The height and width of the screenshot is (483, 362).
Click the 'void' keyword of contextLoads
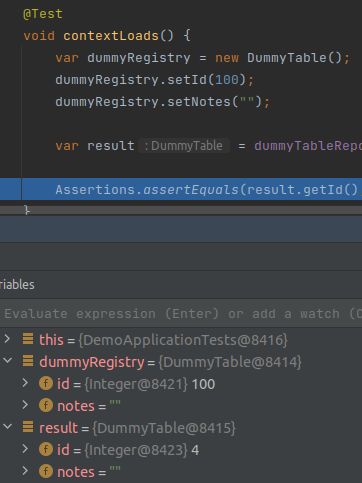coord(39,36)
